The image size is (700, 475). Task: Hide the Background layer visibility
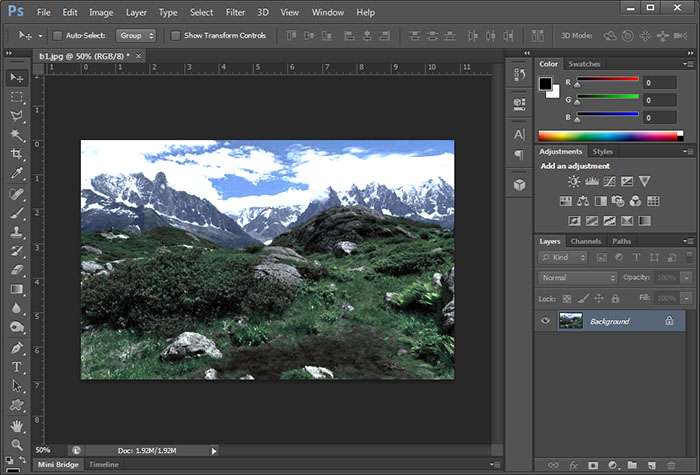[545, 321]
